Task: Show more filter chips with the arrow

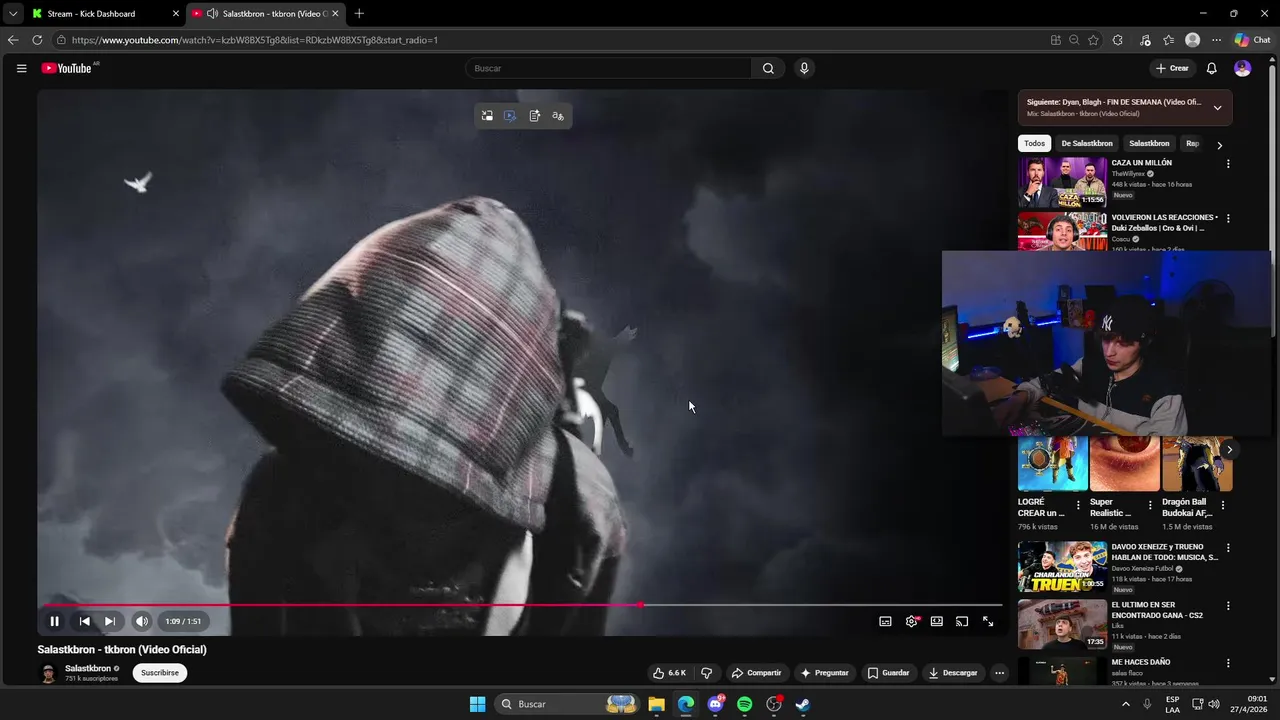Action: click(x=1219, y=145)
